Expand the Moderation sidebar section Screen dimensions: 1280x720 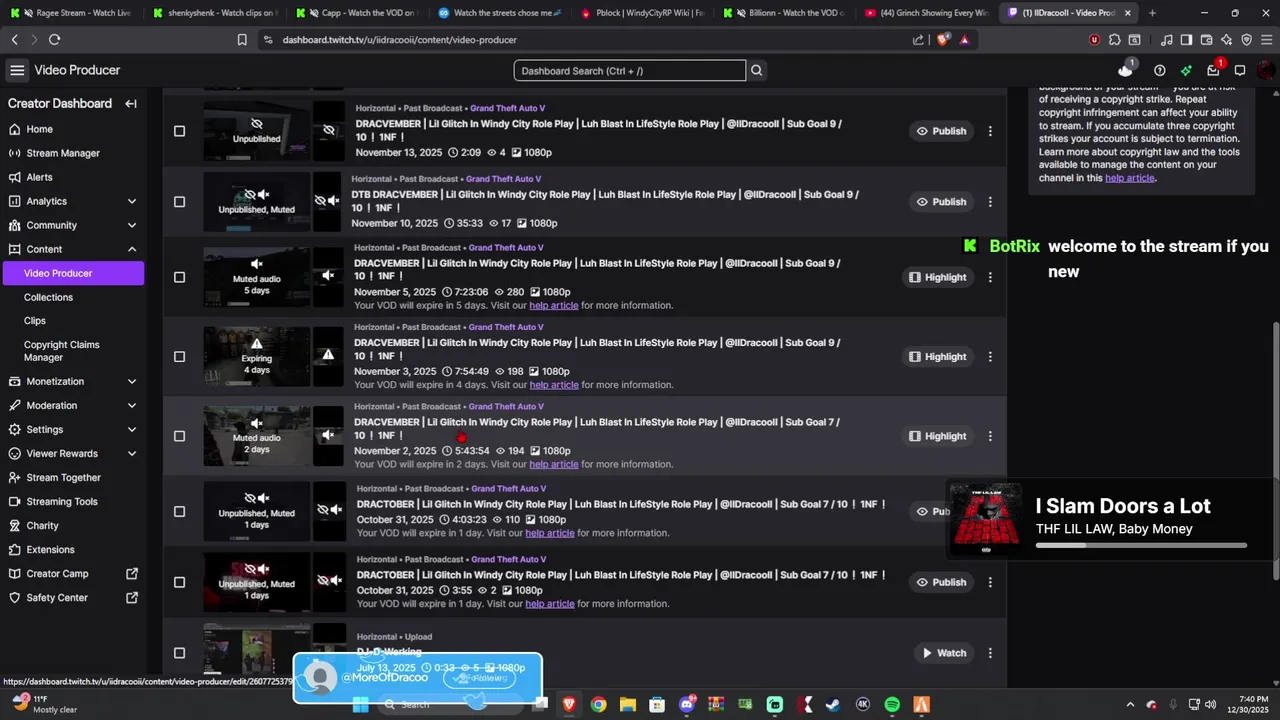tap(132, 405)
